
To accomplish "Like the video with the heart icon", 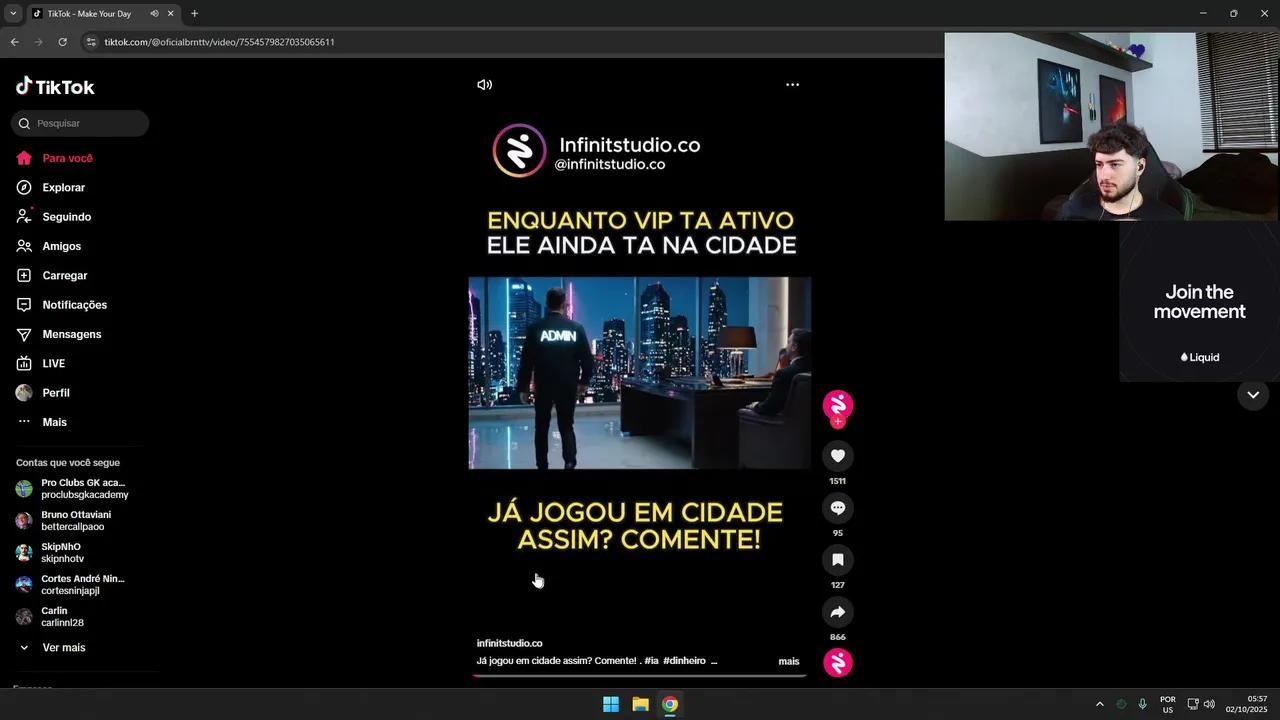I will pyautogui.click(x=837, y=456).
